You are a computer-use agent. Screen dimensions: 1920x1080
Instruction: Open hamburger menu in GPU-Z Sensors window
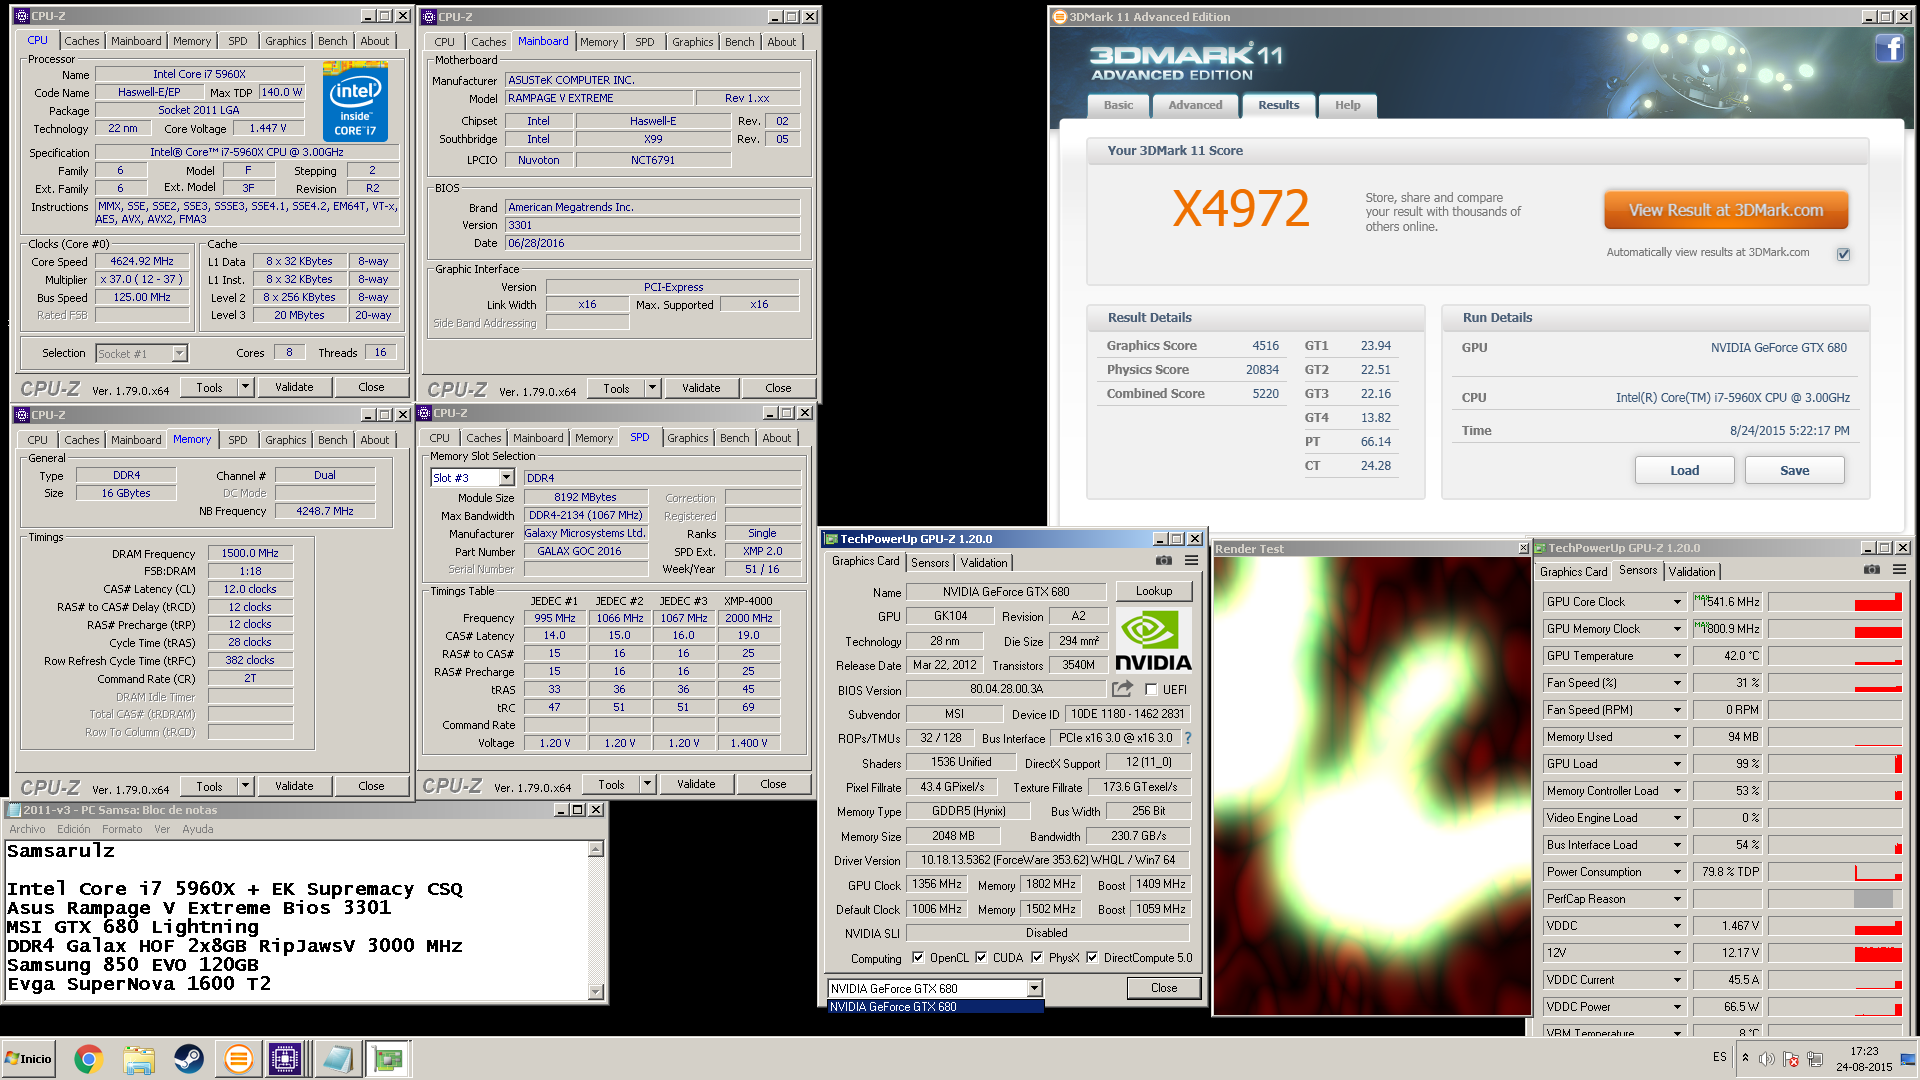(x=1899, y=570)
